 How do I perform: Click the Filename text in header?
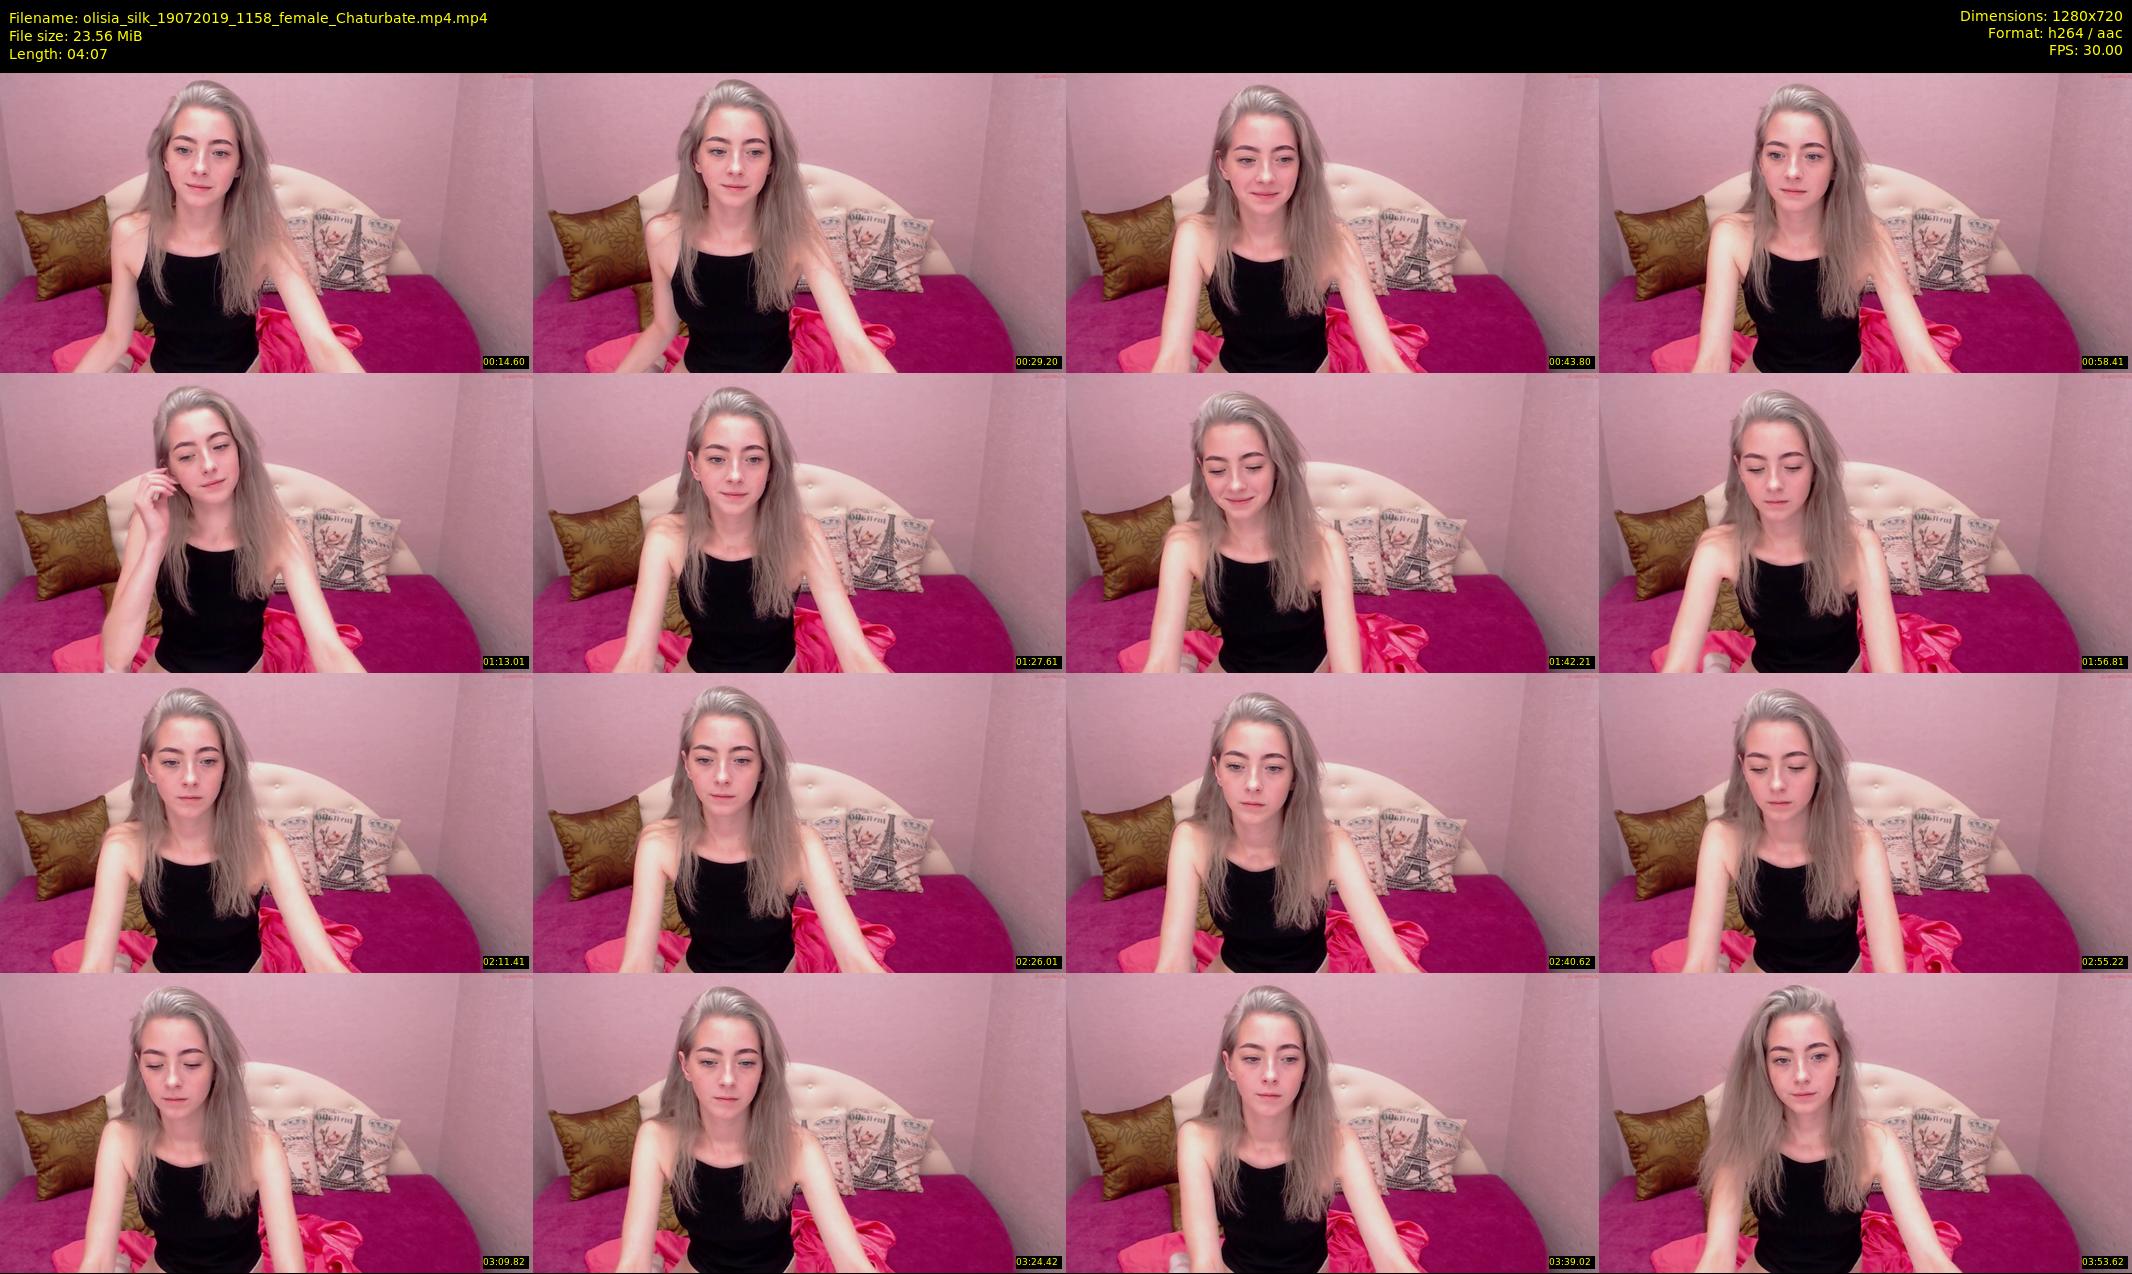coord(248,18)
